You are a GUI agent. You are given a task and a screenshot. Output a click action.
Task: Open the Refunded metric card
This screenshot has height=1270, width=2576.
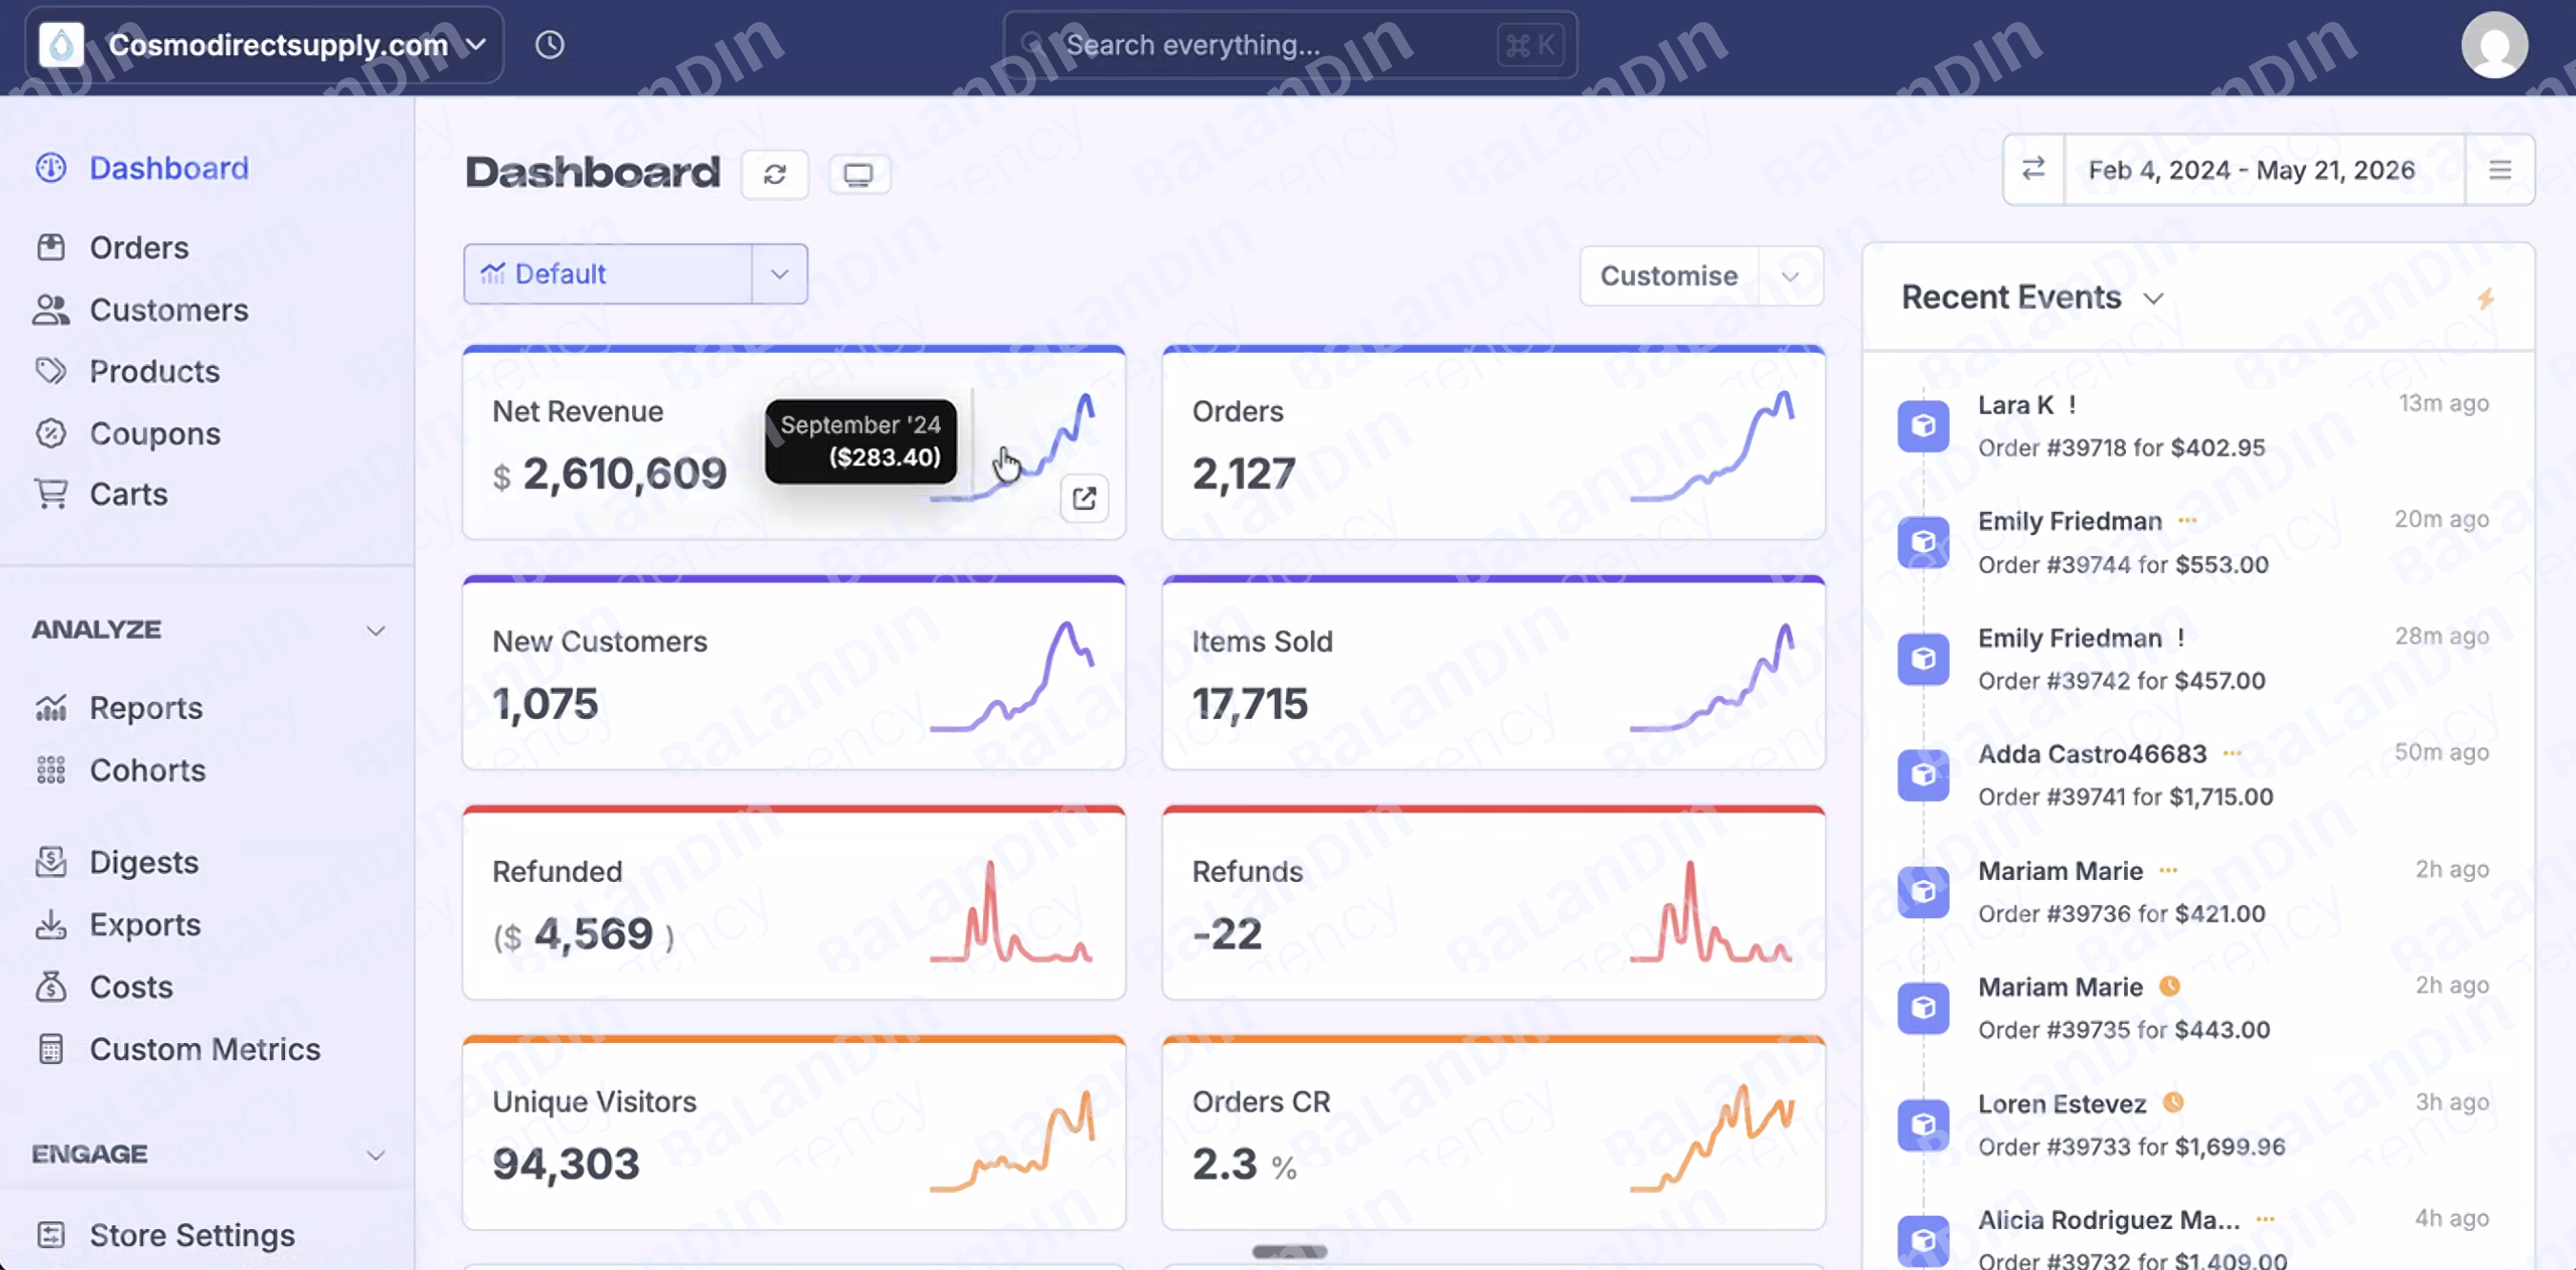tap(794, 903)
